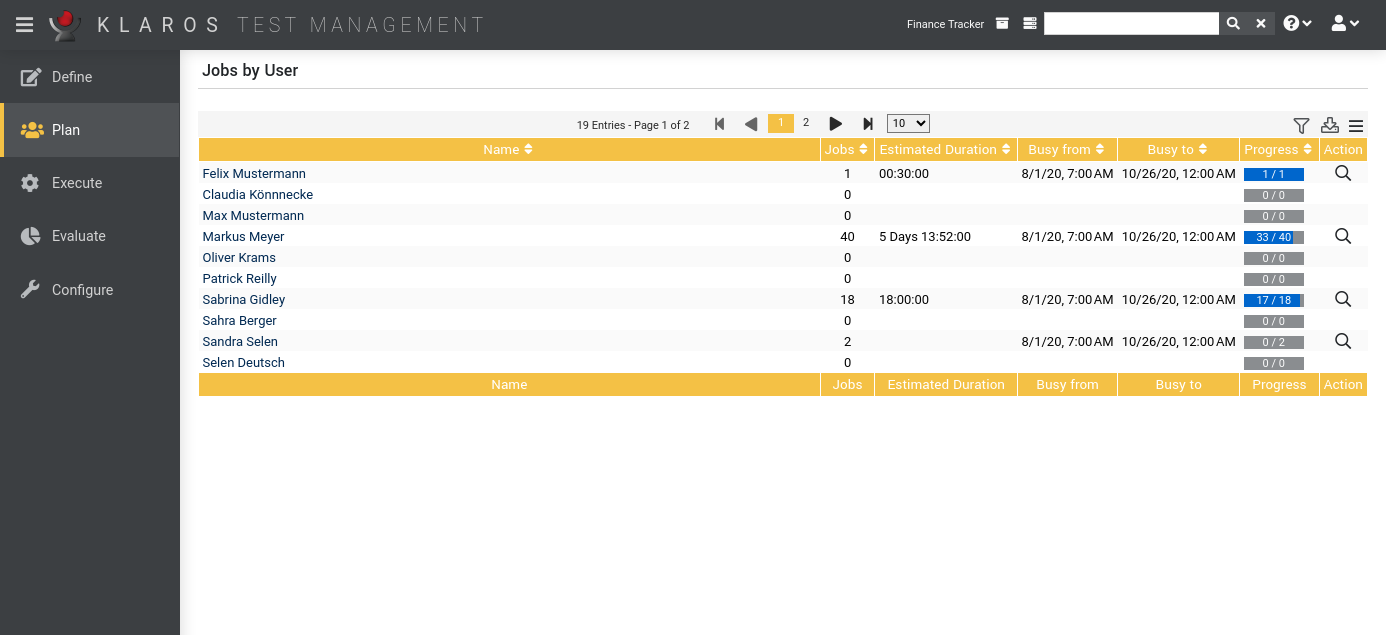Image resolution: width=1386 pixels, height=635 pixels.
Task: Open Sabrina Gidley user link
Action: (244, 299)
